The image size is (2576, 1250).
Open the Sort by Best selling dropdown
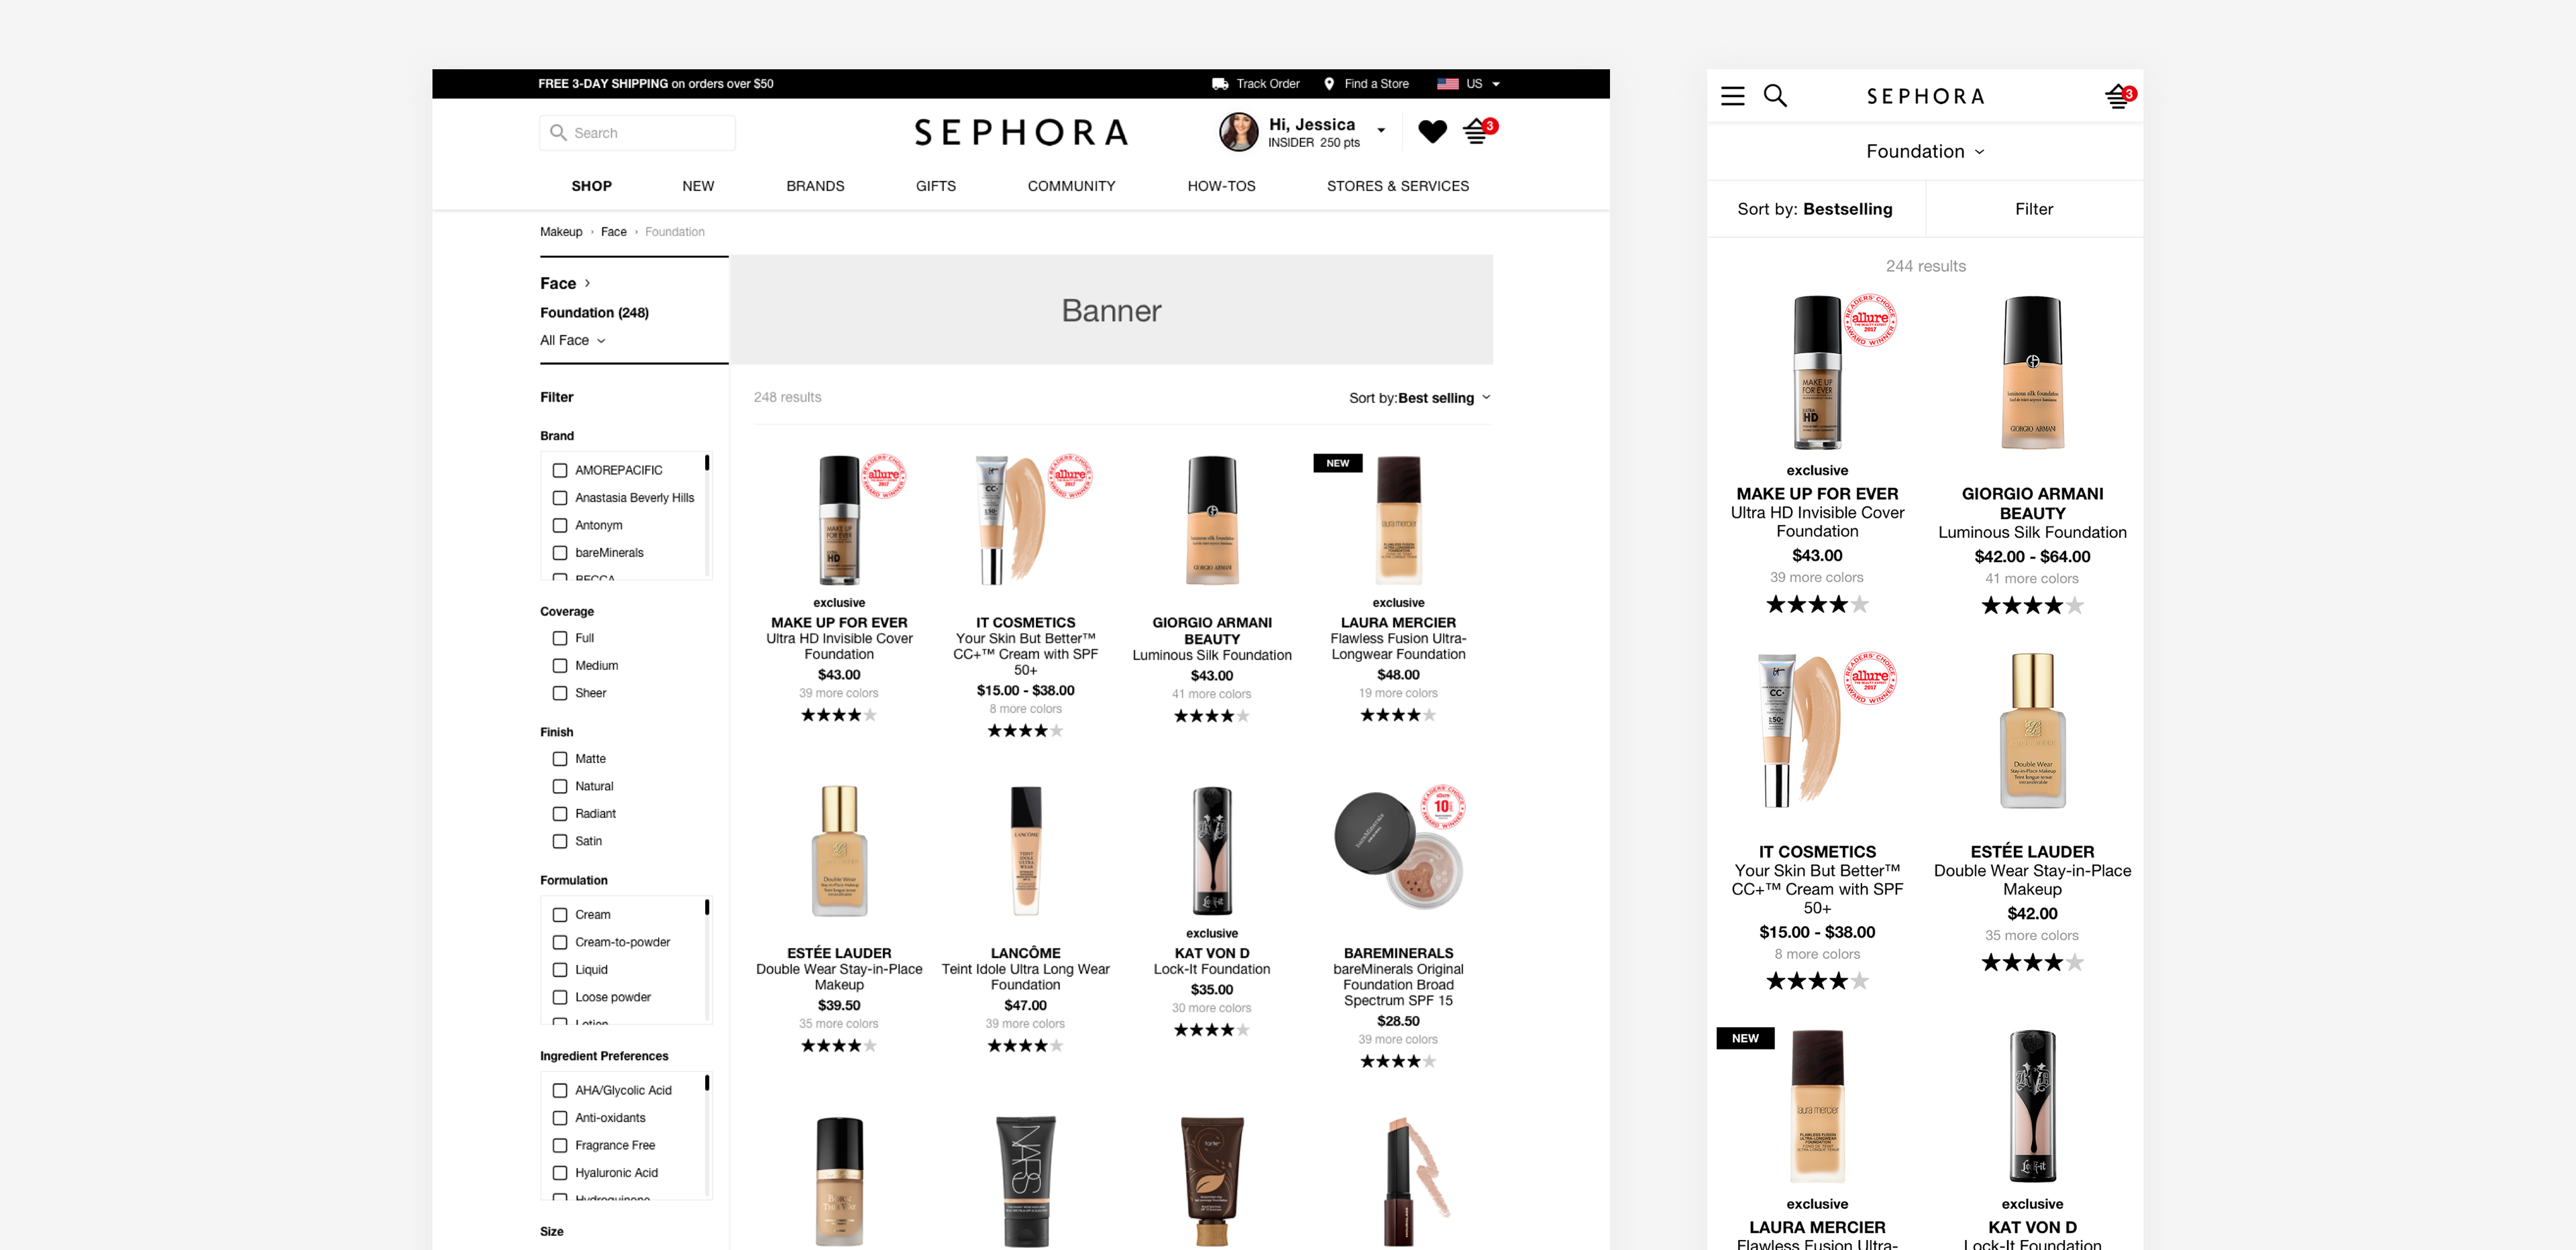pyautogui.click(x=1420, y=398)
